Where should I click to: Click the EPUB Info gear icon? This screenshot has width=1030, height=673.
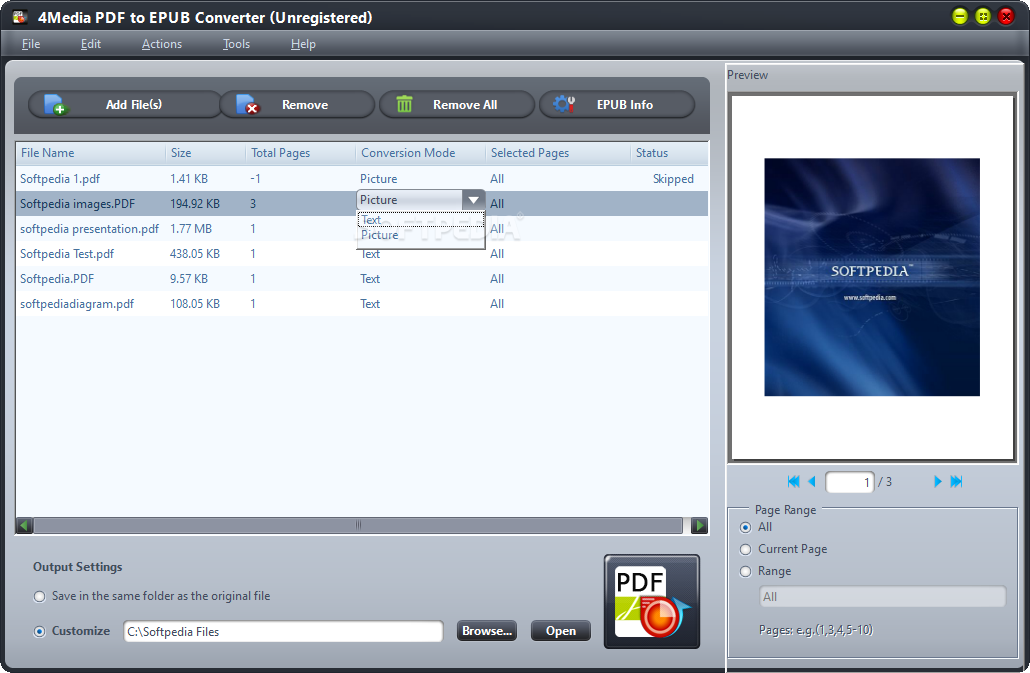564,104
